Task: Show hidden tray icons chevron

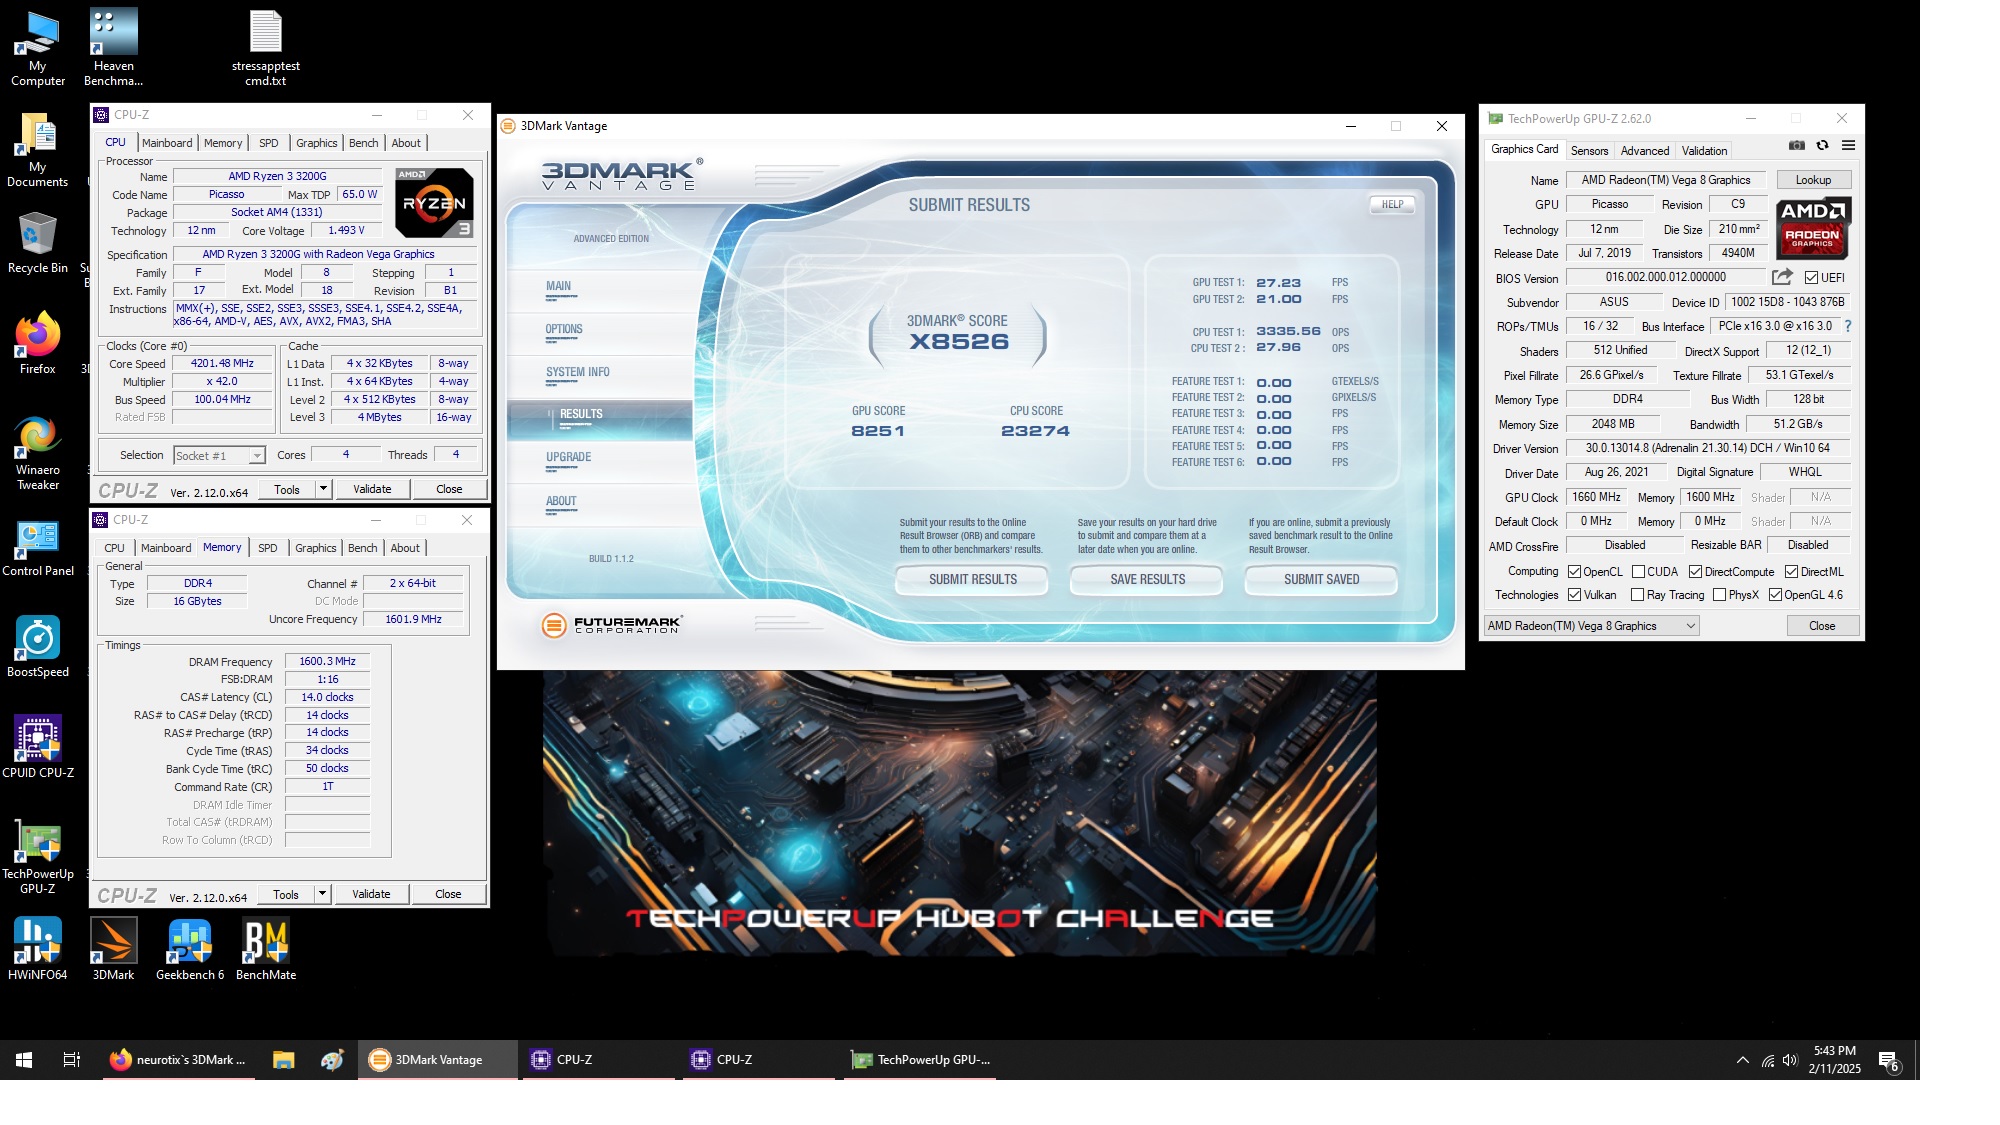Action: 1742,1060
